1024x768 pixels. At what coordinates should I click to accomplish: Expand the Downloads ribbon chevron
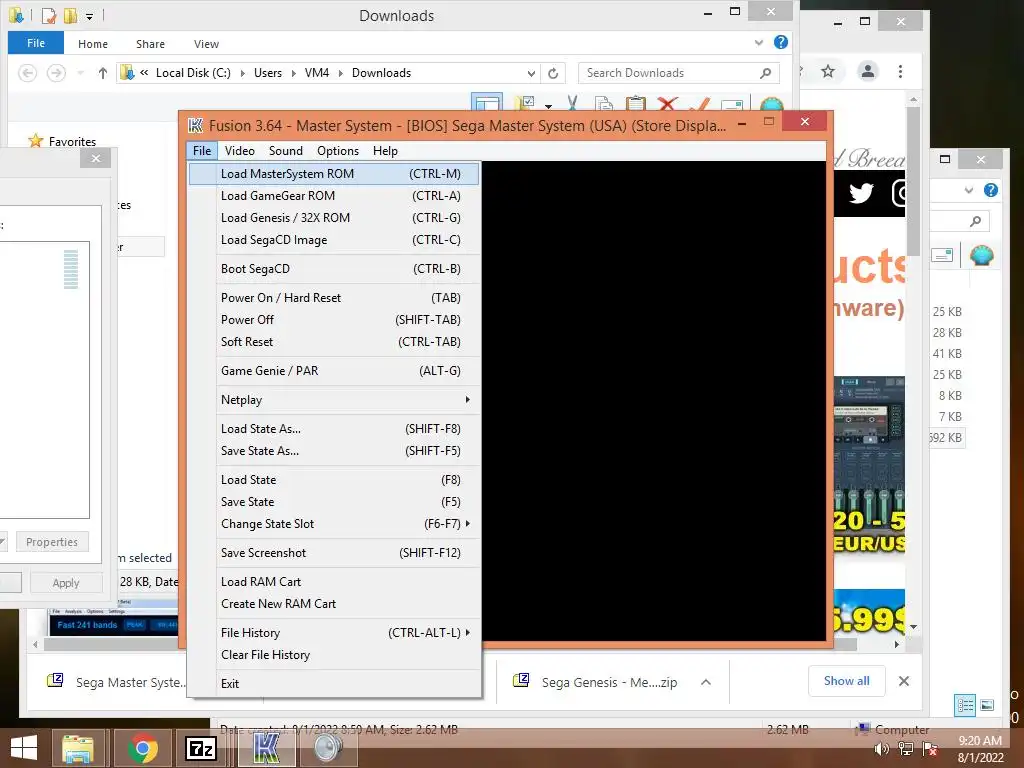pyautogui.click(x=758, y=42)
